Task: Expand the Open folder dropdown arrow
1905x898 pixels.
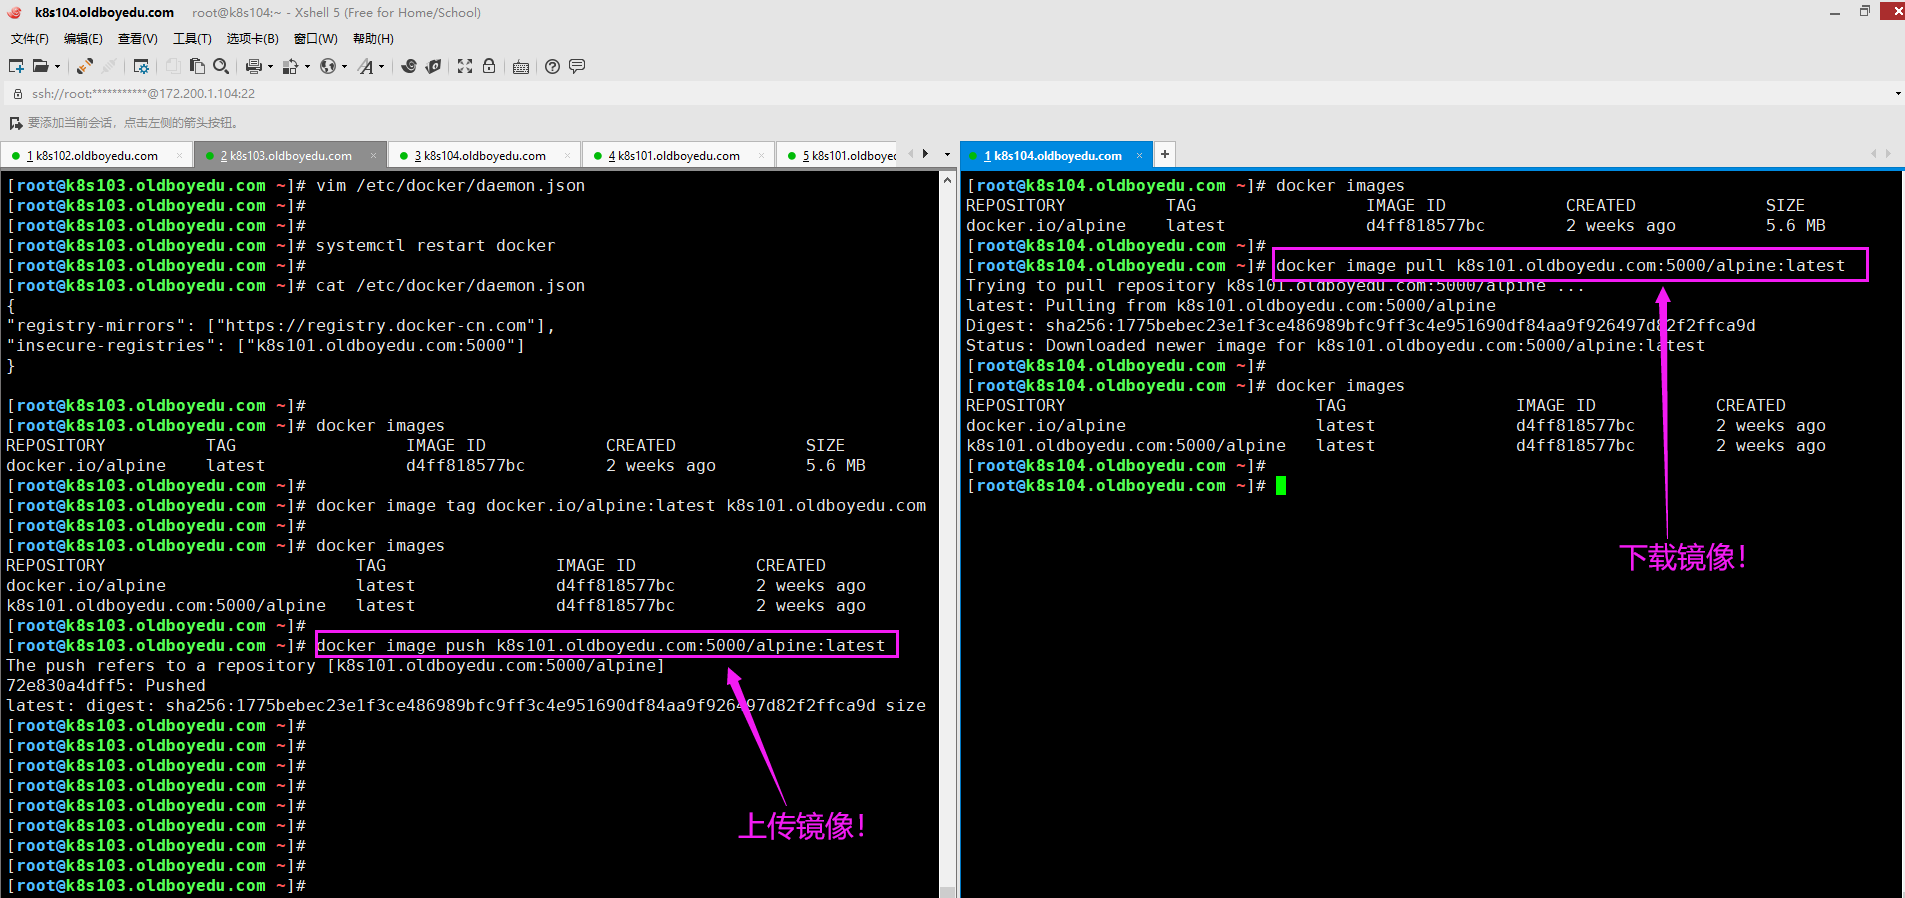Action: coord(57,67)
